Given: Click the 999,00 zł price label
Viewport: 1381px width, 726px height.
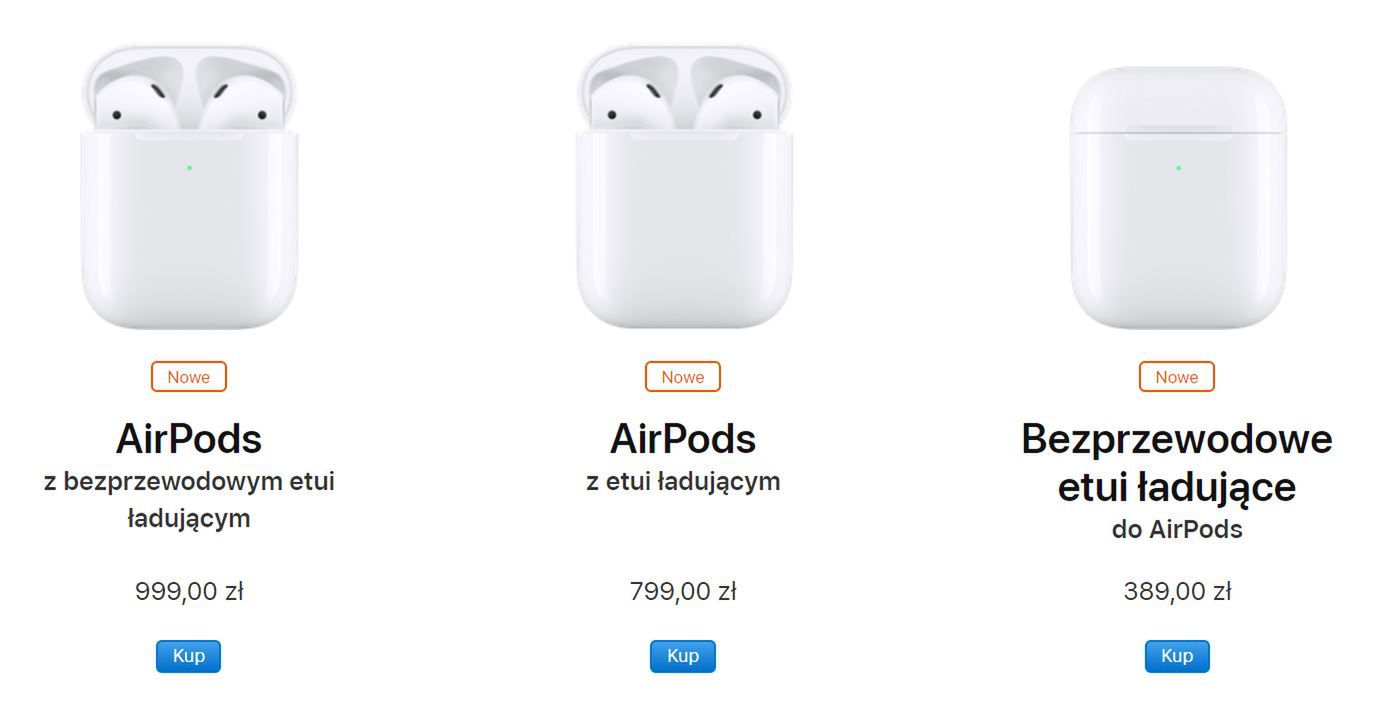Looking at the screenshot, I should (189, 591).
